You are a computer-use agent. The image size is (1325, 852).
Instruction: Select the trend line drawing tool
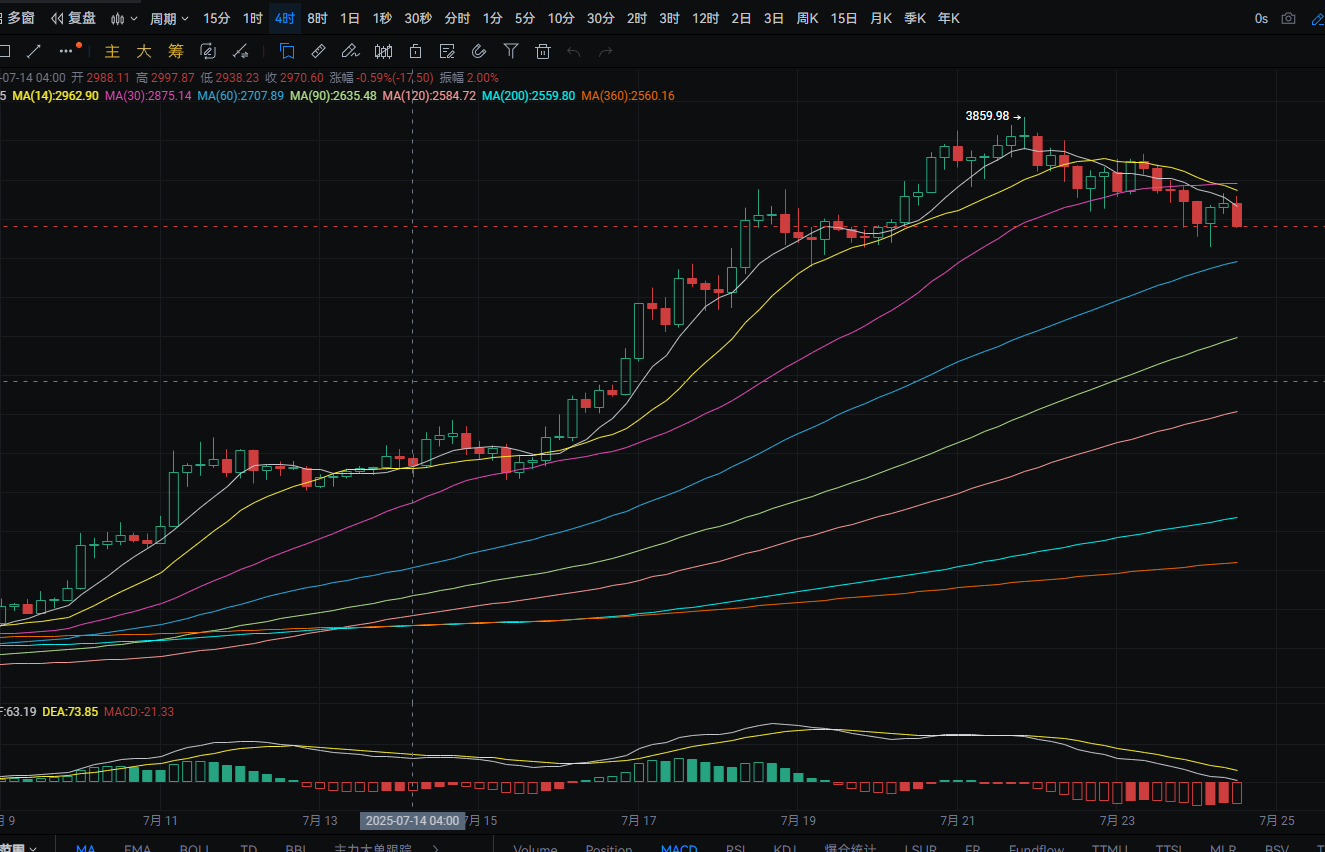tap(33, 51)
